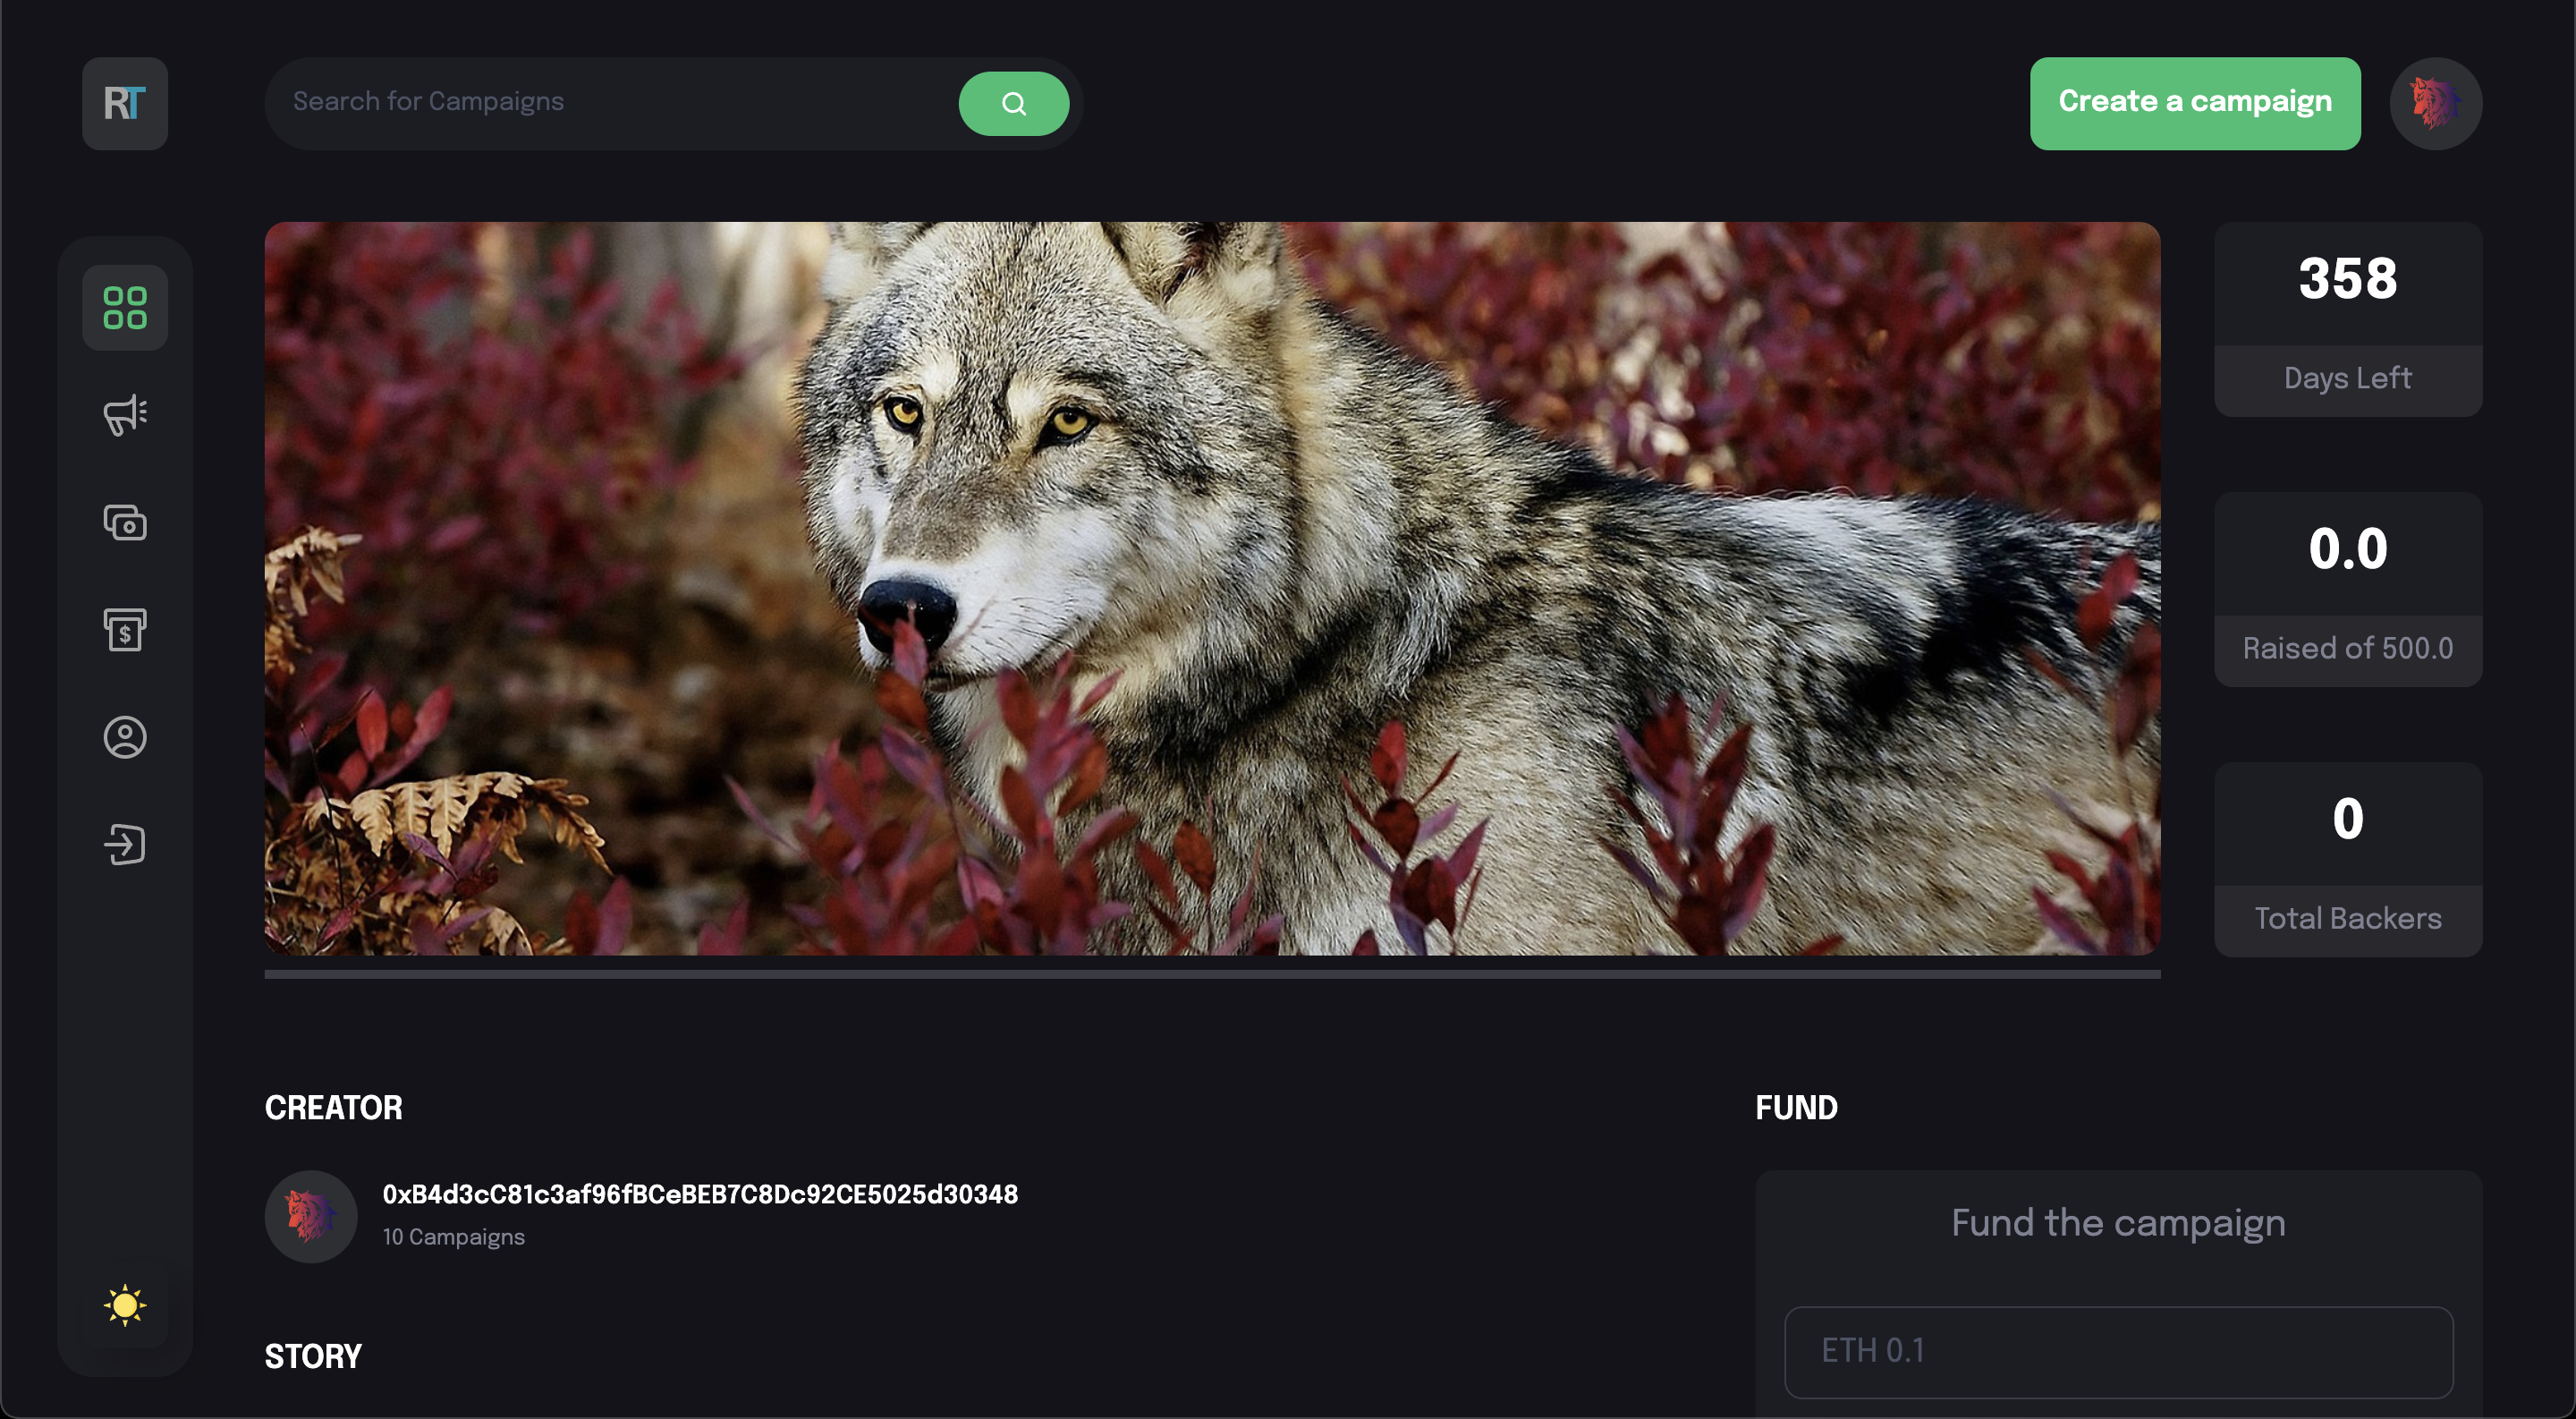Click the wolf campaign image
This screenshot has height=1419, width=2576.
(x=1212, y=588)
